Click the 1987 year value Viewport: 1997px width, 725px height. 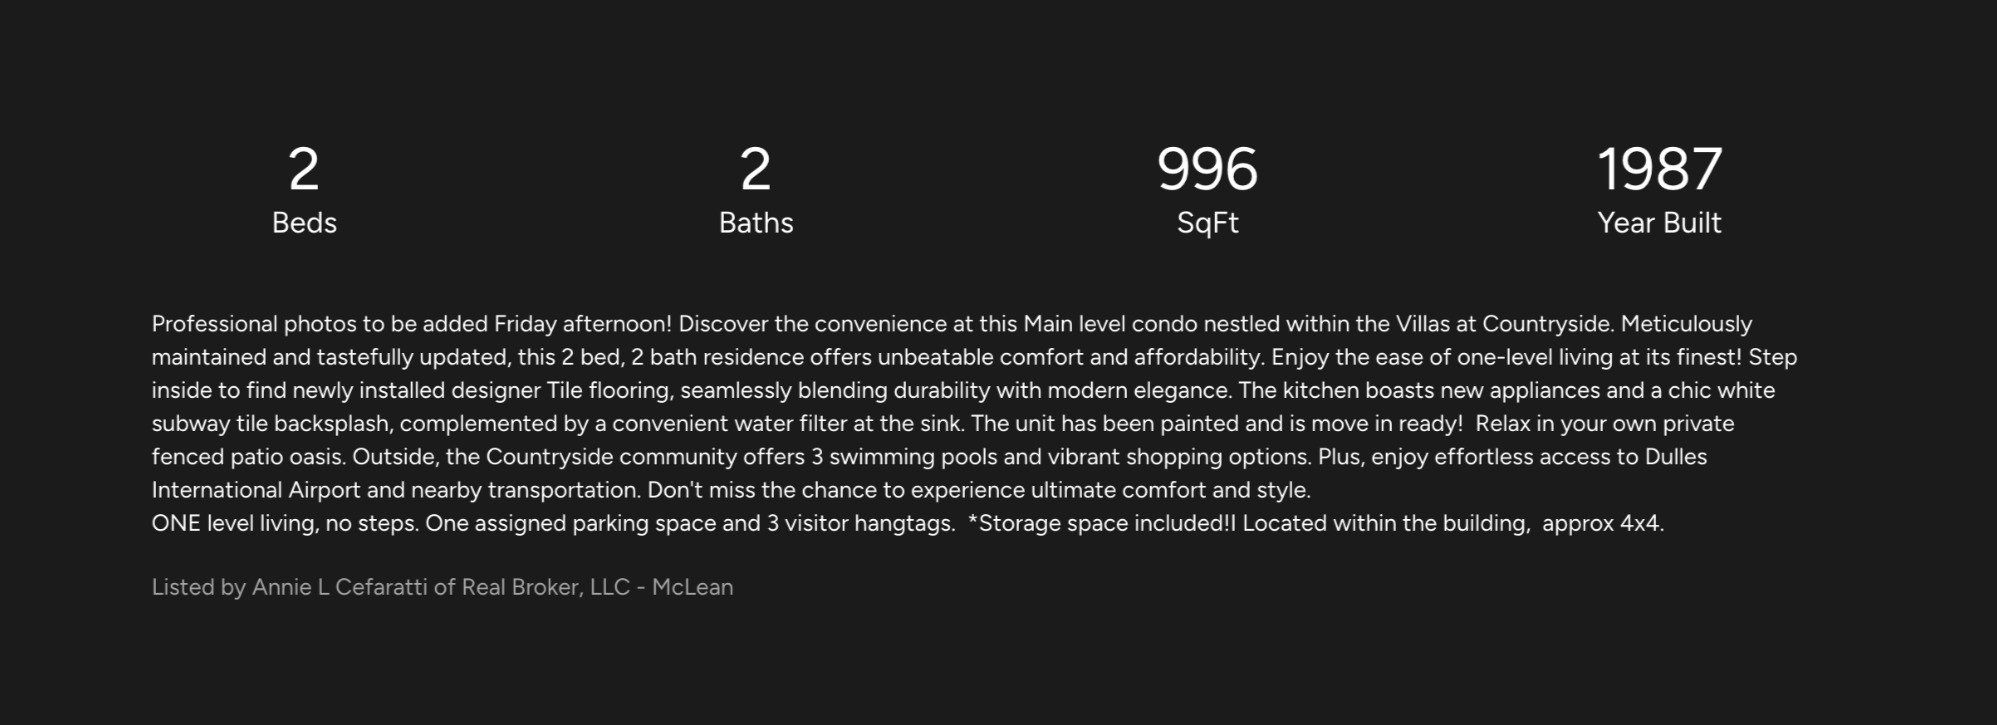point(1659,169)
